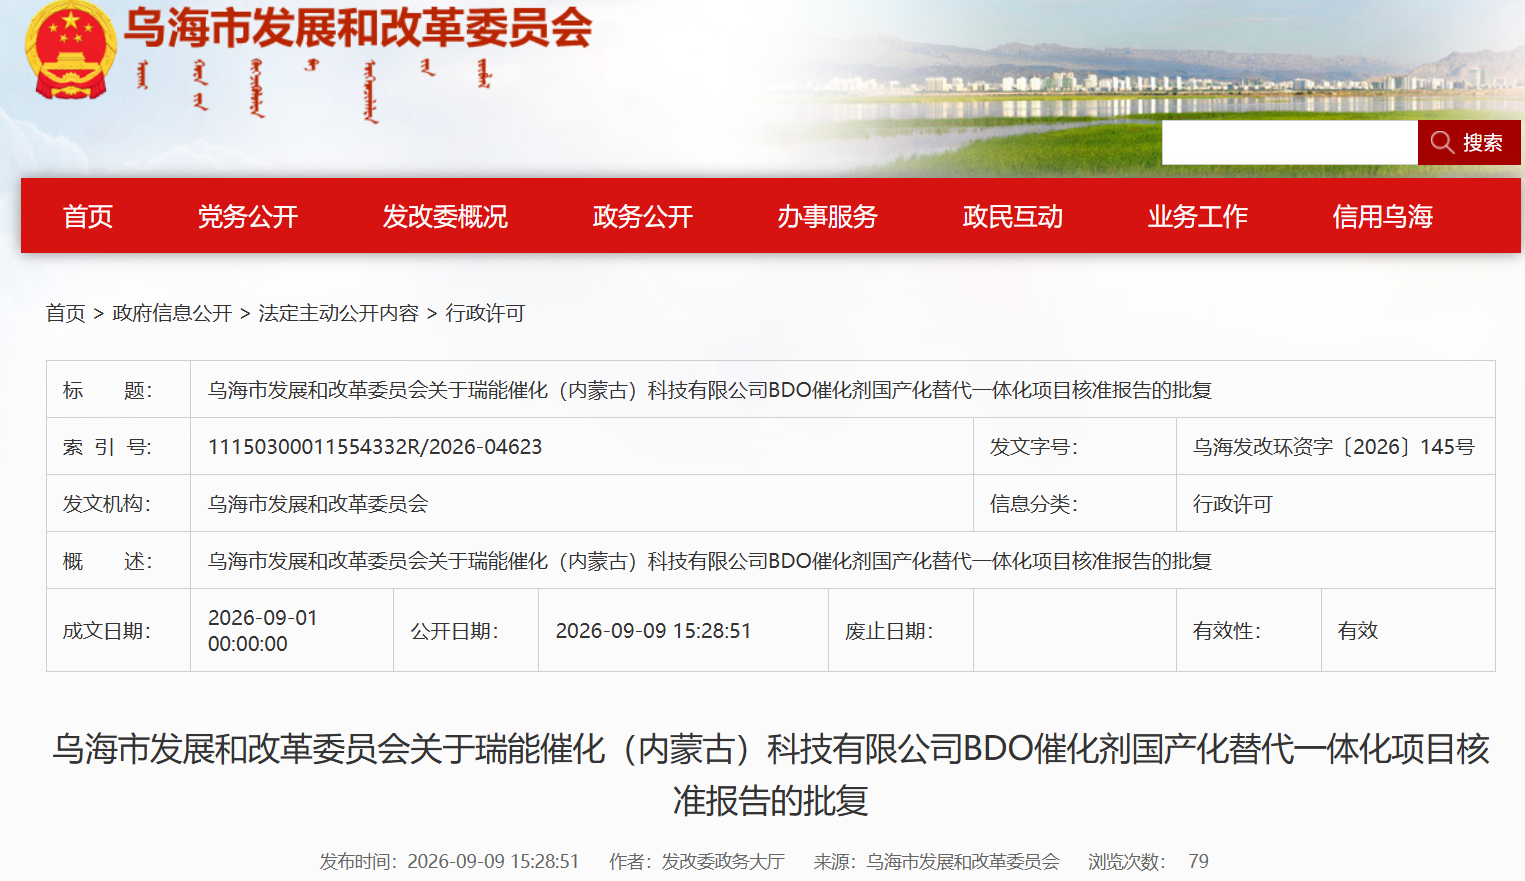Image resolution: width=1525 pixels, height=881 pixels.
Task: Click the 发文机构 label cell
Action: click(x=118, y=504)
